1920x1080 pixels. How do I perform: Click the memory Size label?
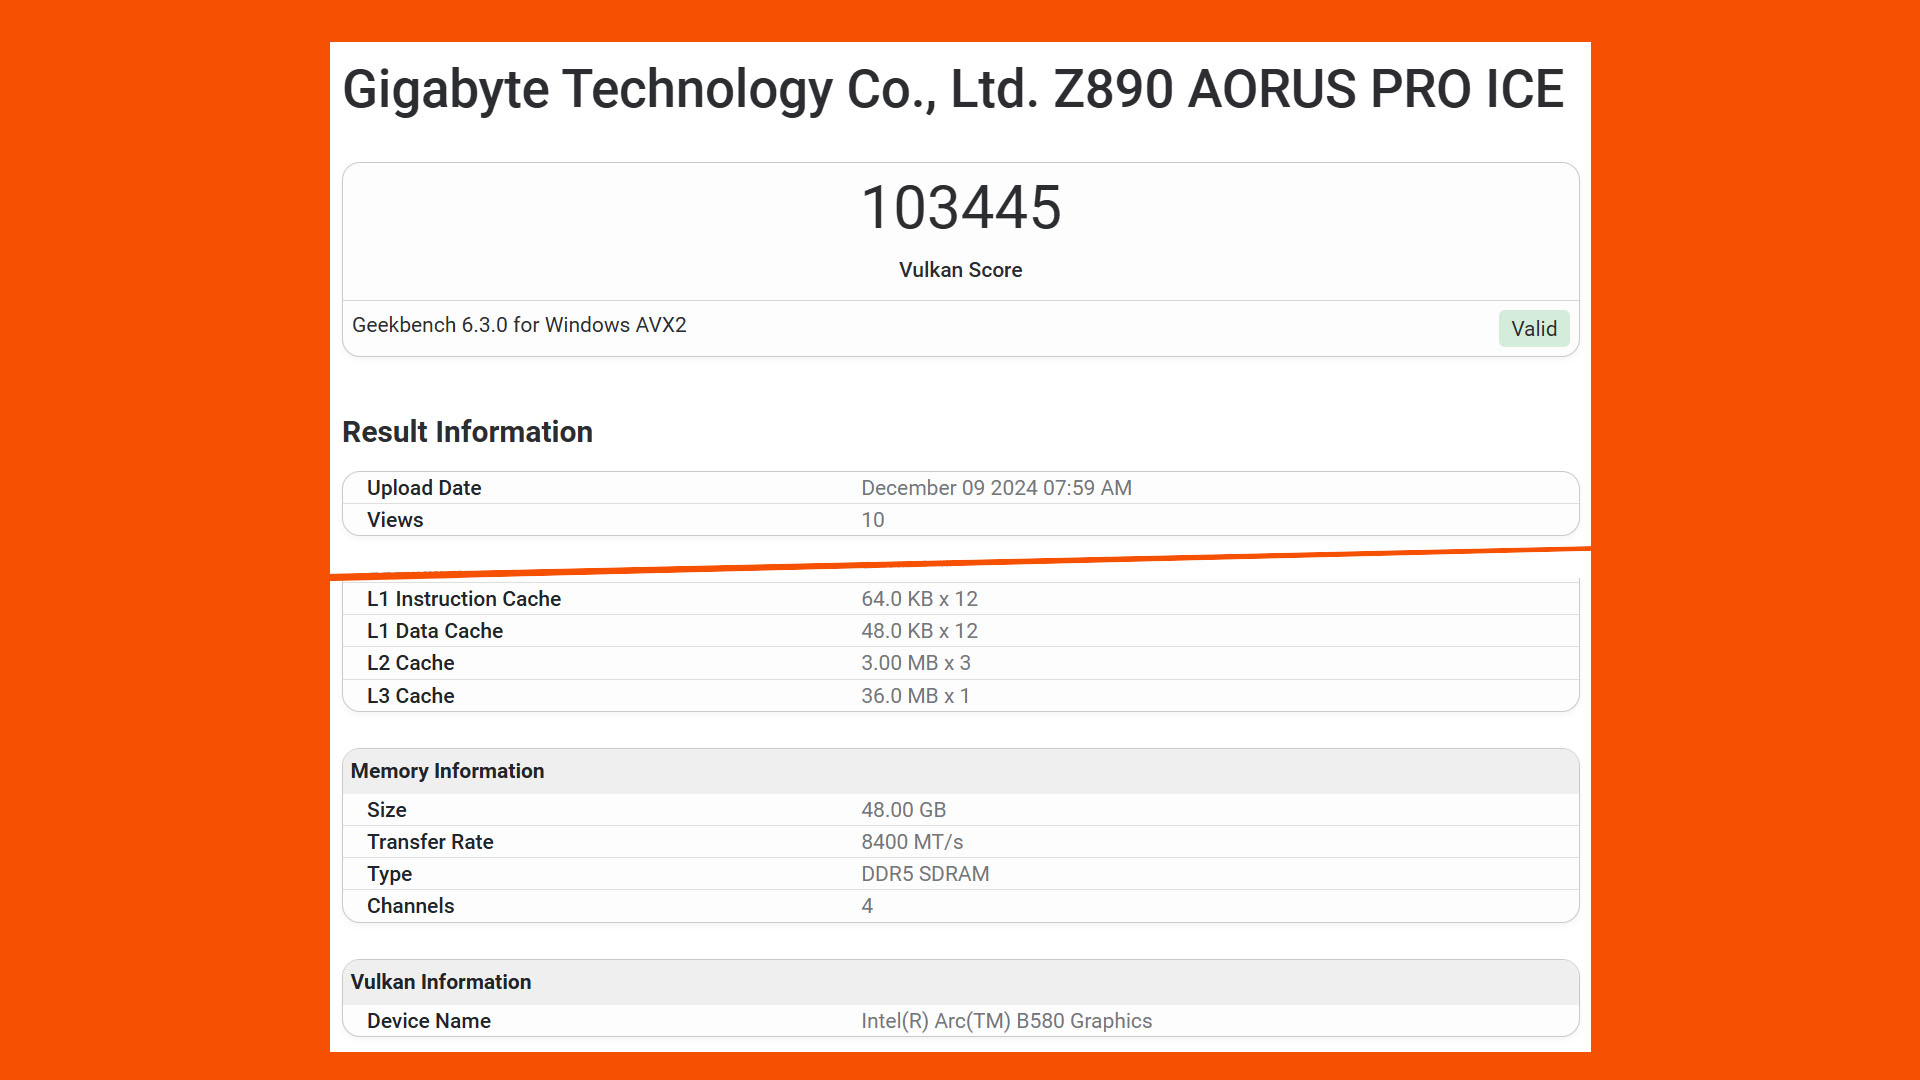386,810
